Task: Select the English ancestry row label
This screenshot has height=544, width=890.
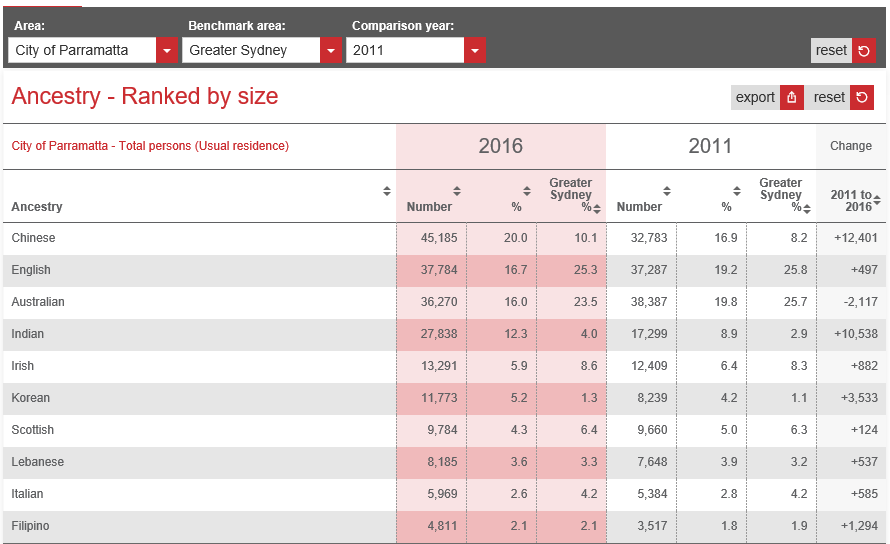Action: pos(31,270)
